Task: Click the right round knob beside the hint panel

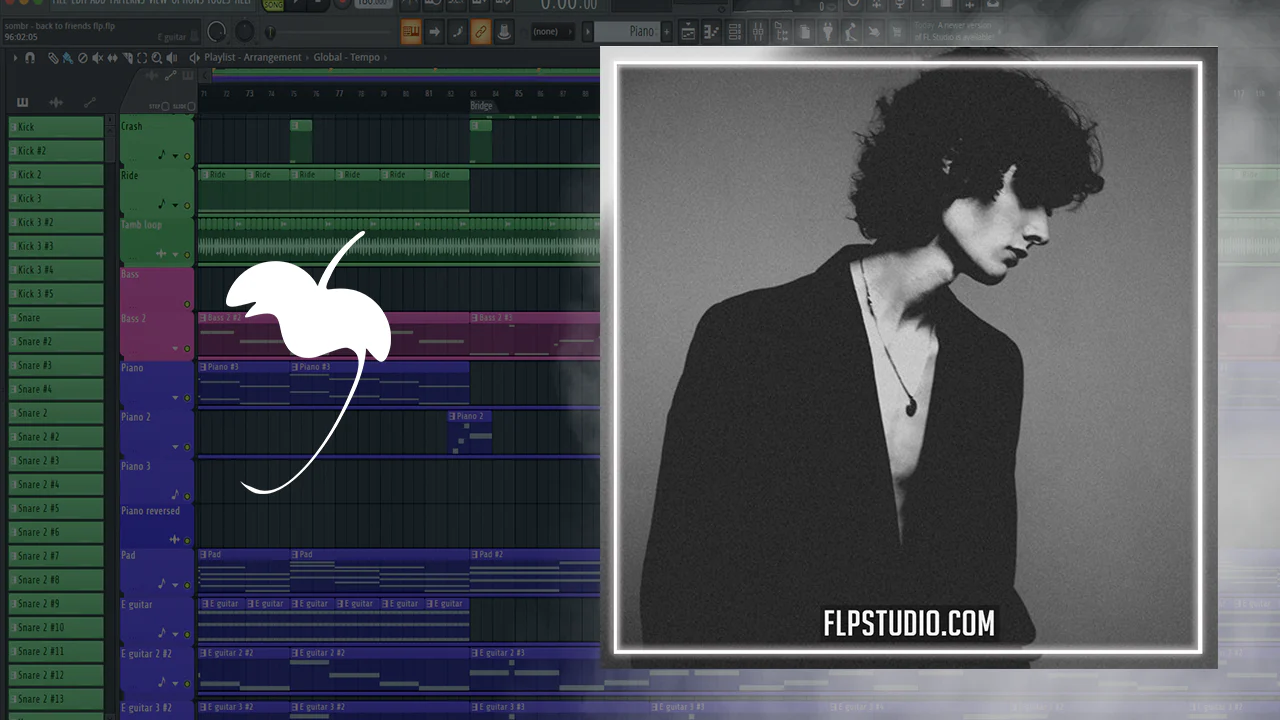Action: click(246, 32)
